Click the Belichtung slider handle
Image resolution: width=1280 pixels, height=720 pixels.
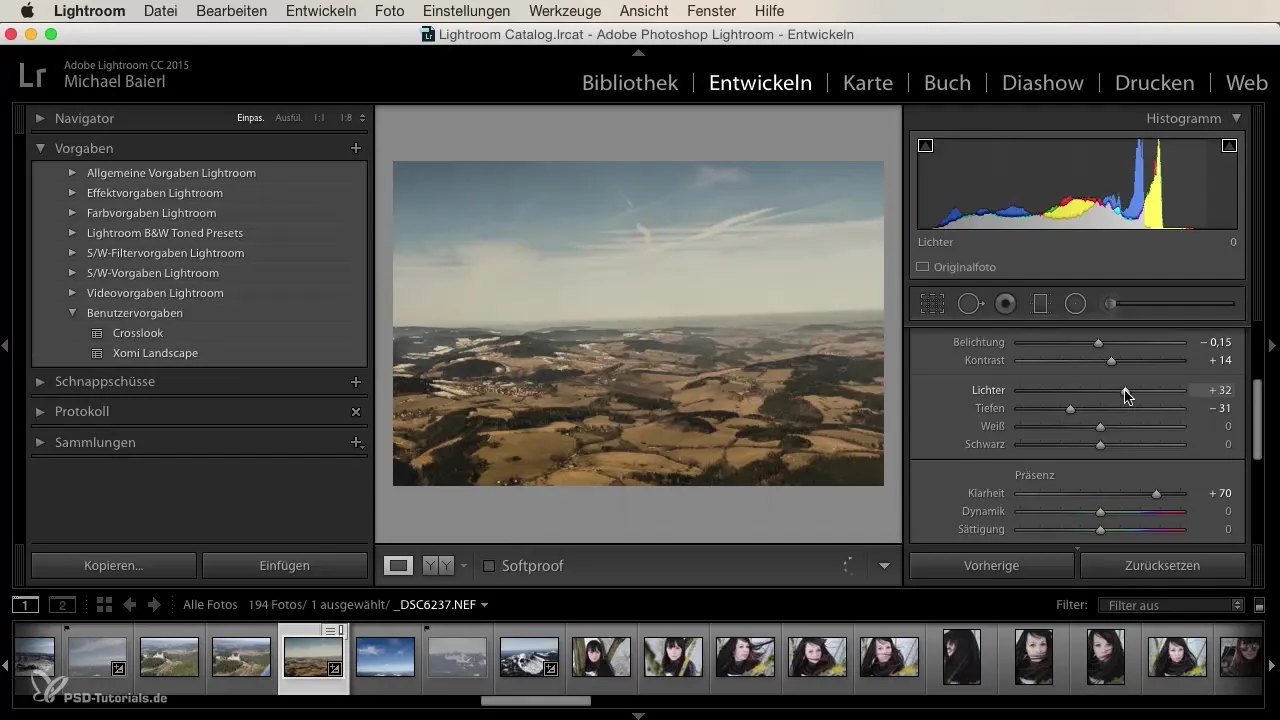pyautogui.click(x=1098, y=342)
